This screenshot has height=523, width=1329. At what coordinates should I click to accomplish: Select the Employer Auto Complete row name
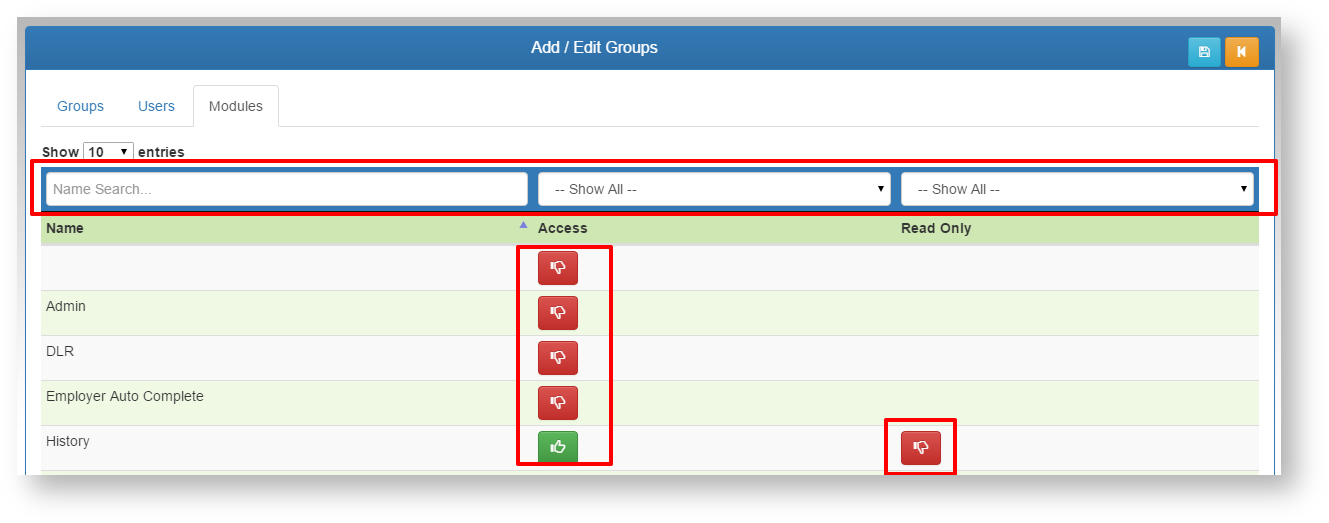click(x=125, y=396)
